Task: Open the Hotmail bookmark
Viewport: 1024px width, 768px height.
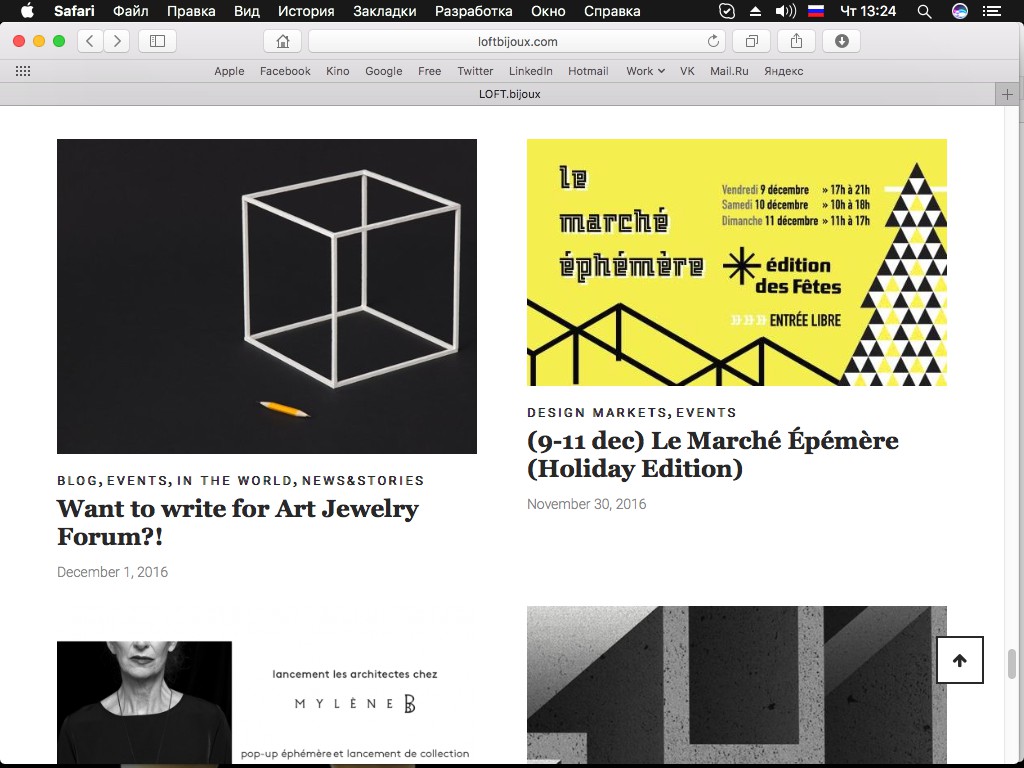Action: (588, 71)
